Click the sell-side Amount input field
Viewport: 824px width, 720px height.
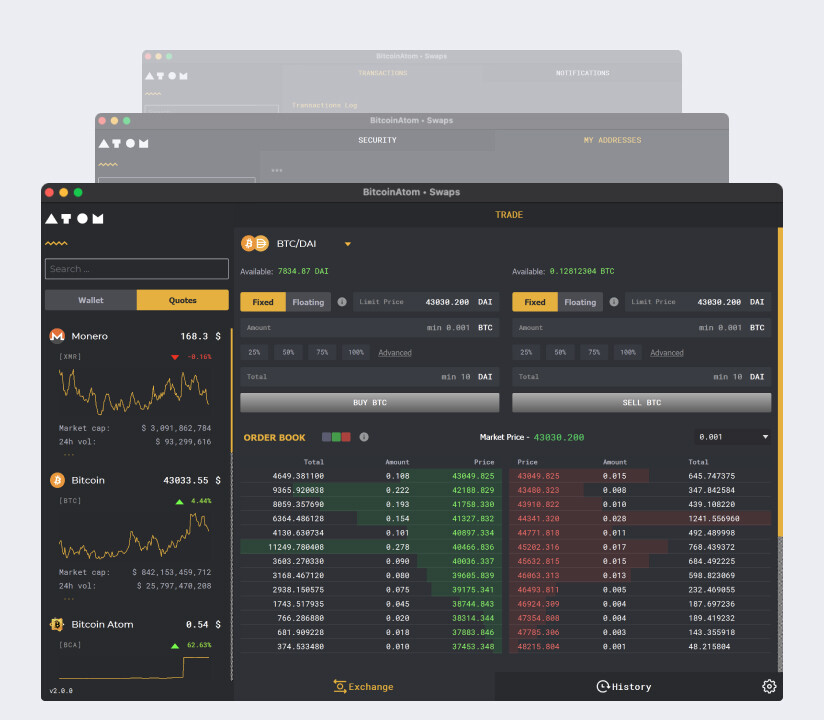[642, 327]
